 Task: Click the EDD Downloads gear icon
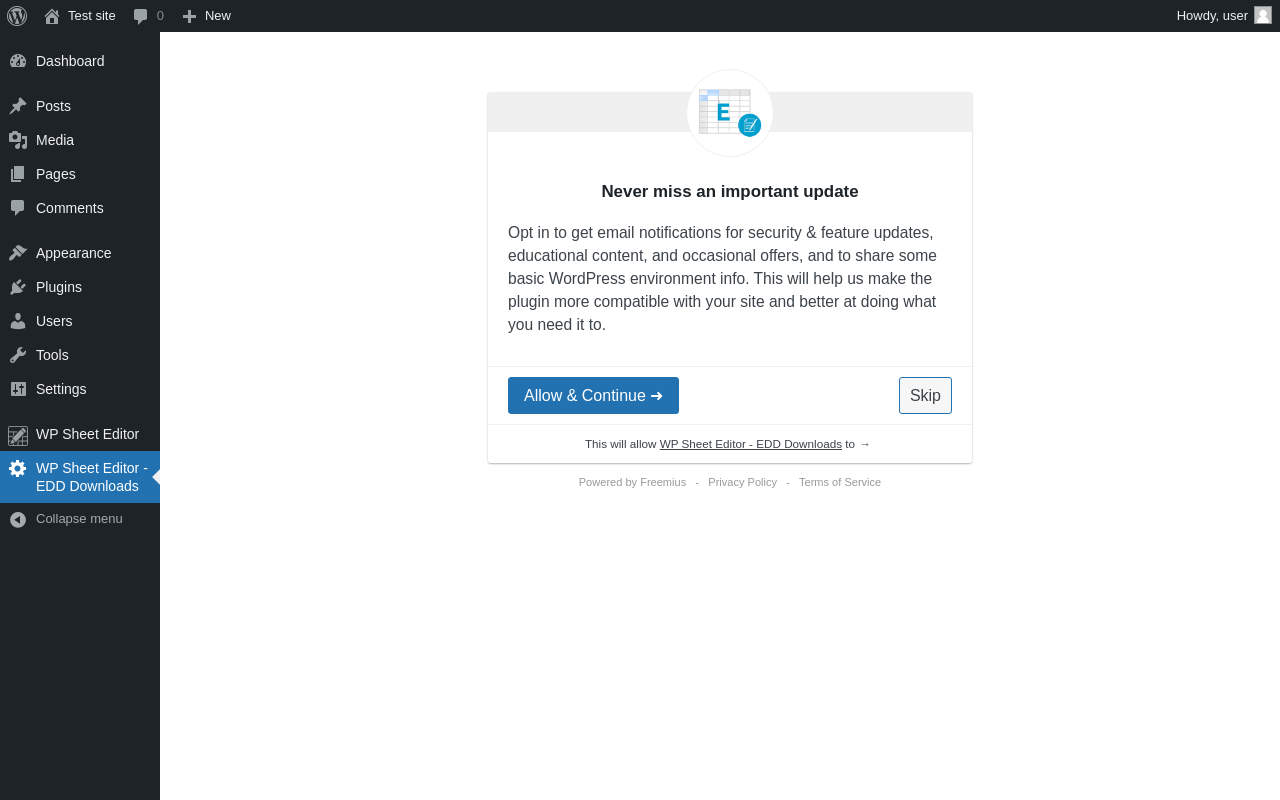pos(18,468)
